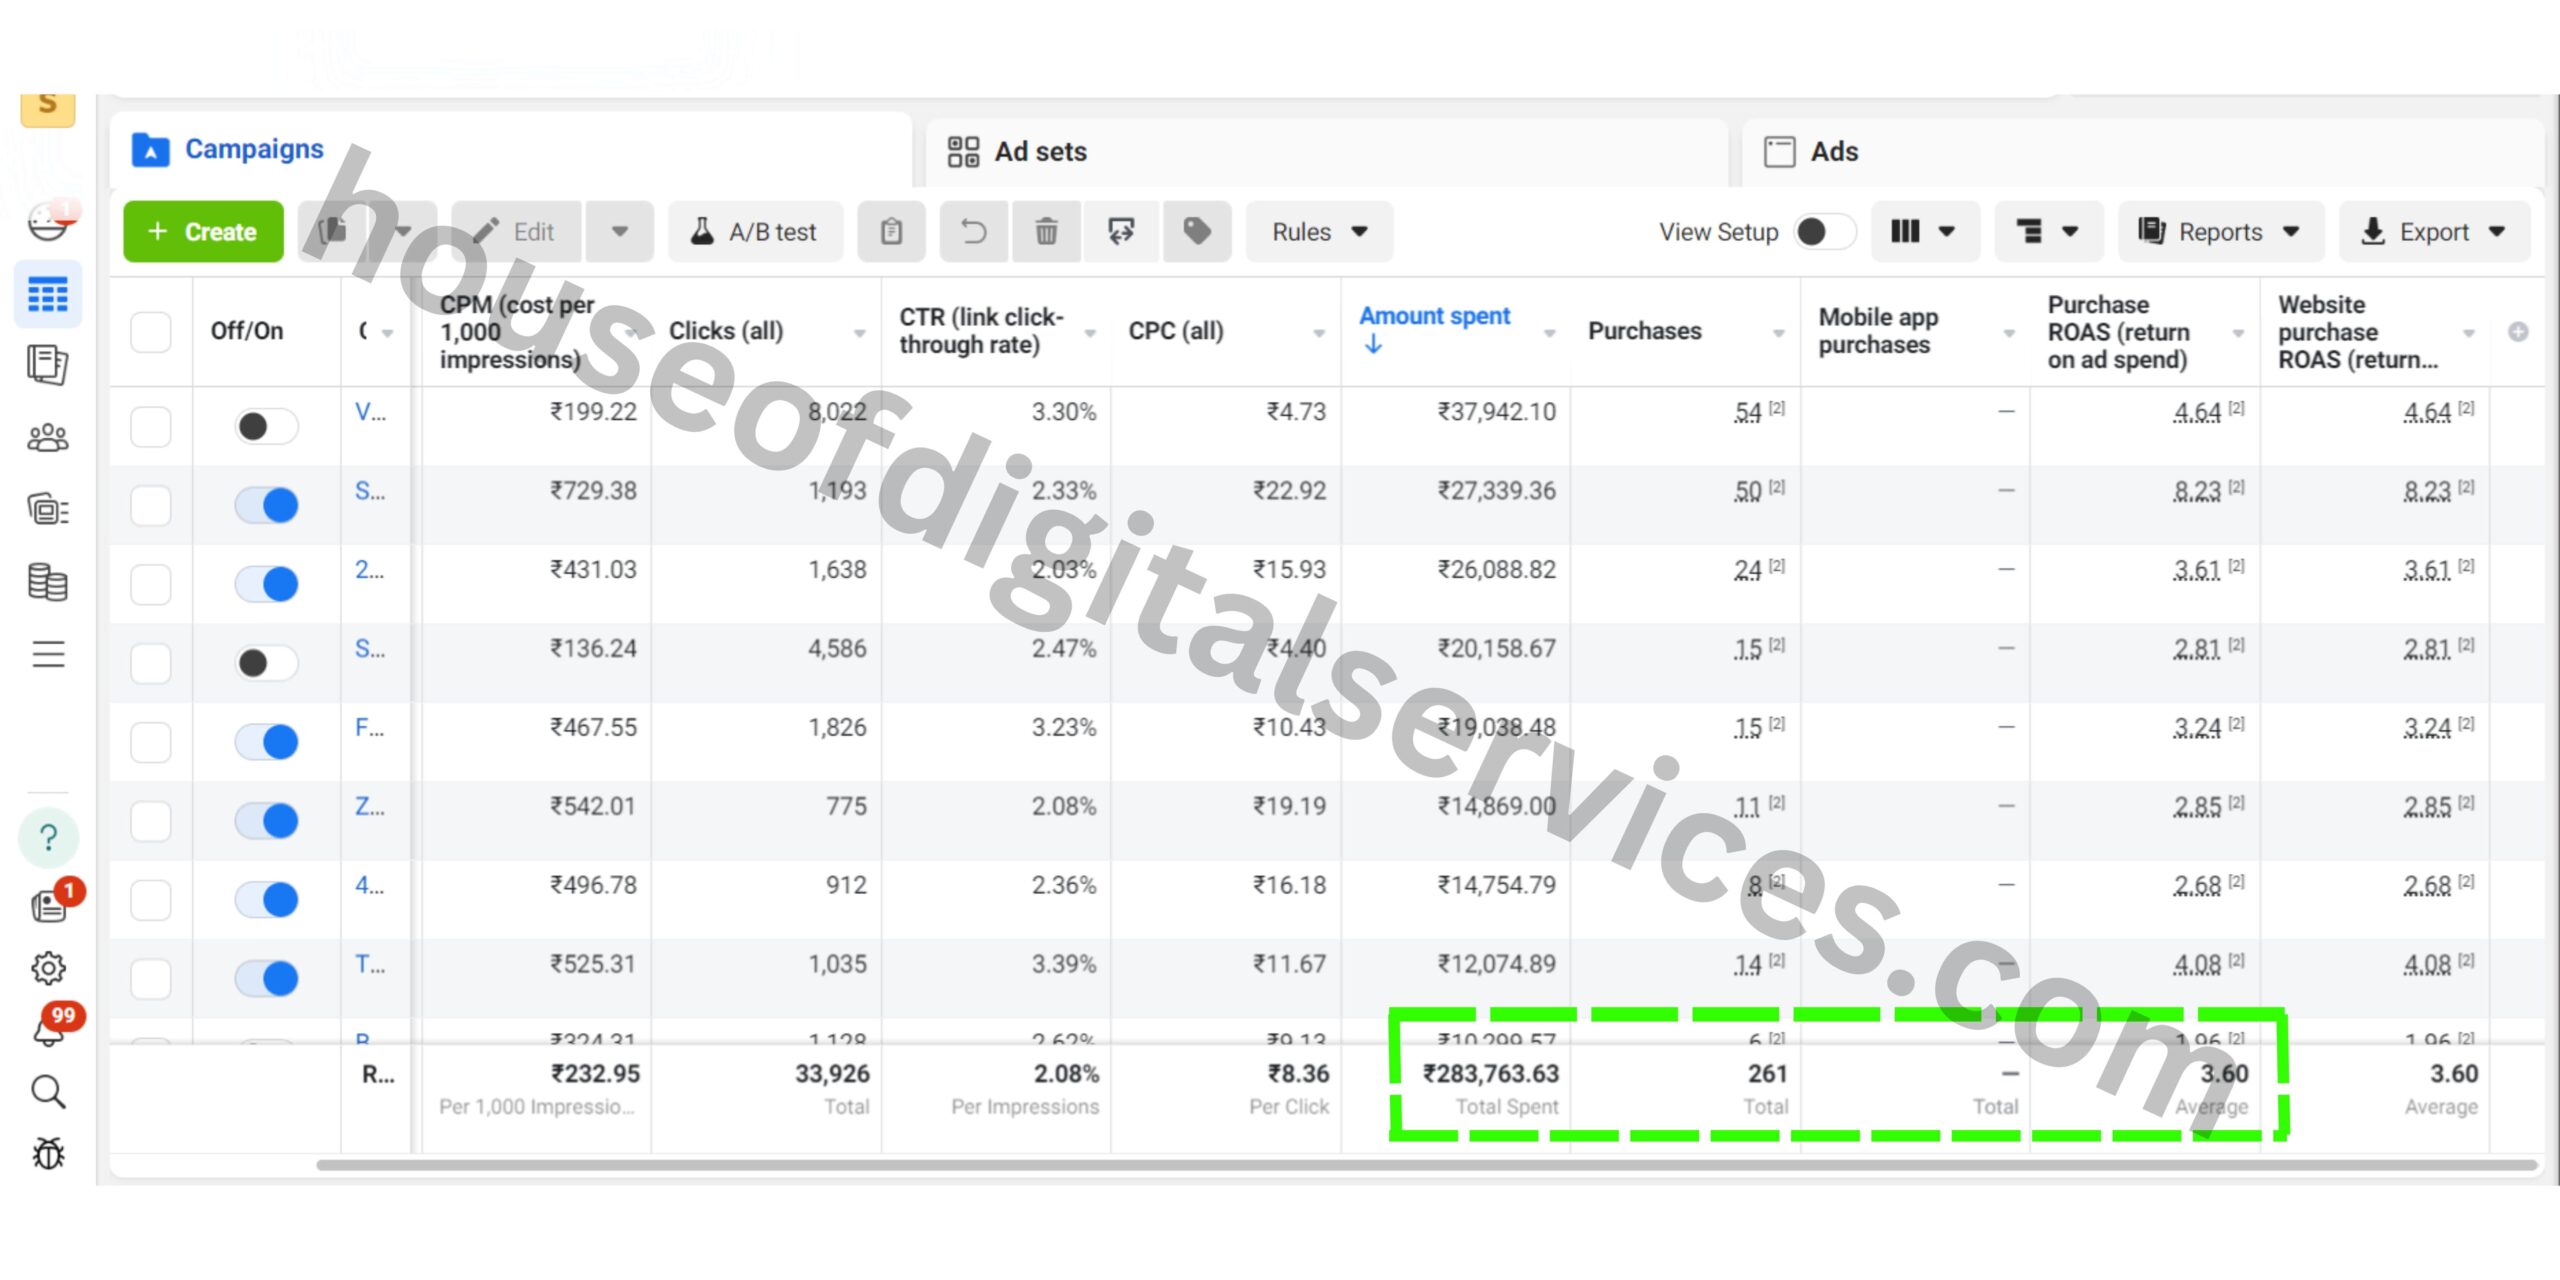Open the Export dropdown
The height and width of the screenshot is (1280, 2560).
tap(2434, 232)
